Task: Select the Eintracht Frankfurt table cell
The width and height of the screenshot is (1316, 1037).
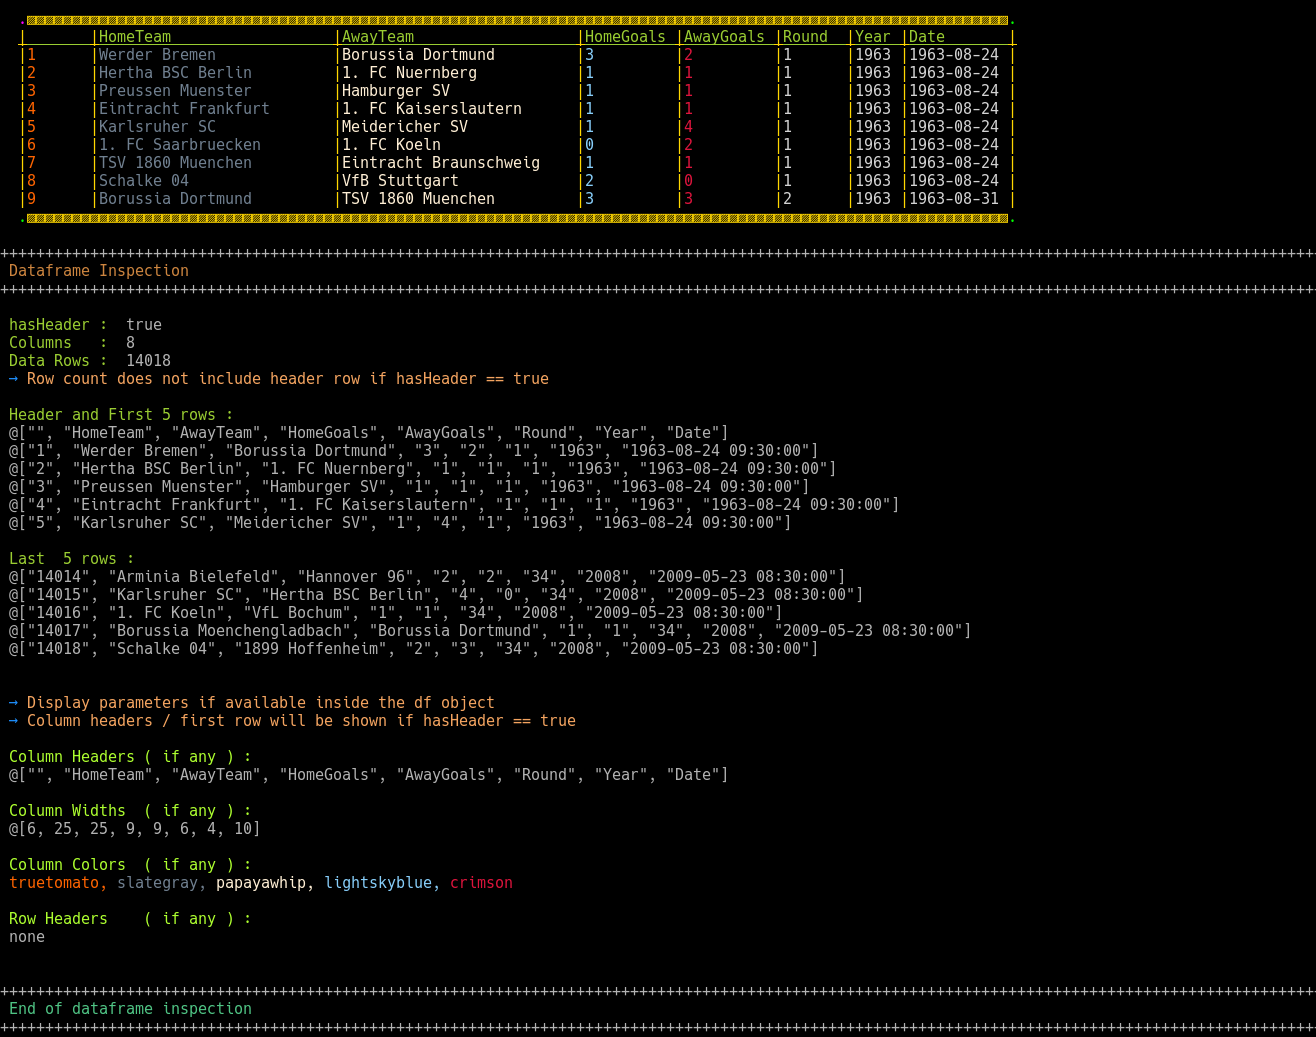Action: click(184, 109)
